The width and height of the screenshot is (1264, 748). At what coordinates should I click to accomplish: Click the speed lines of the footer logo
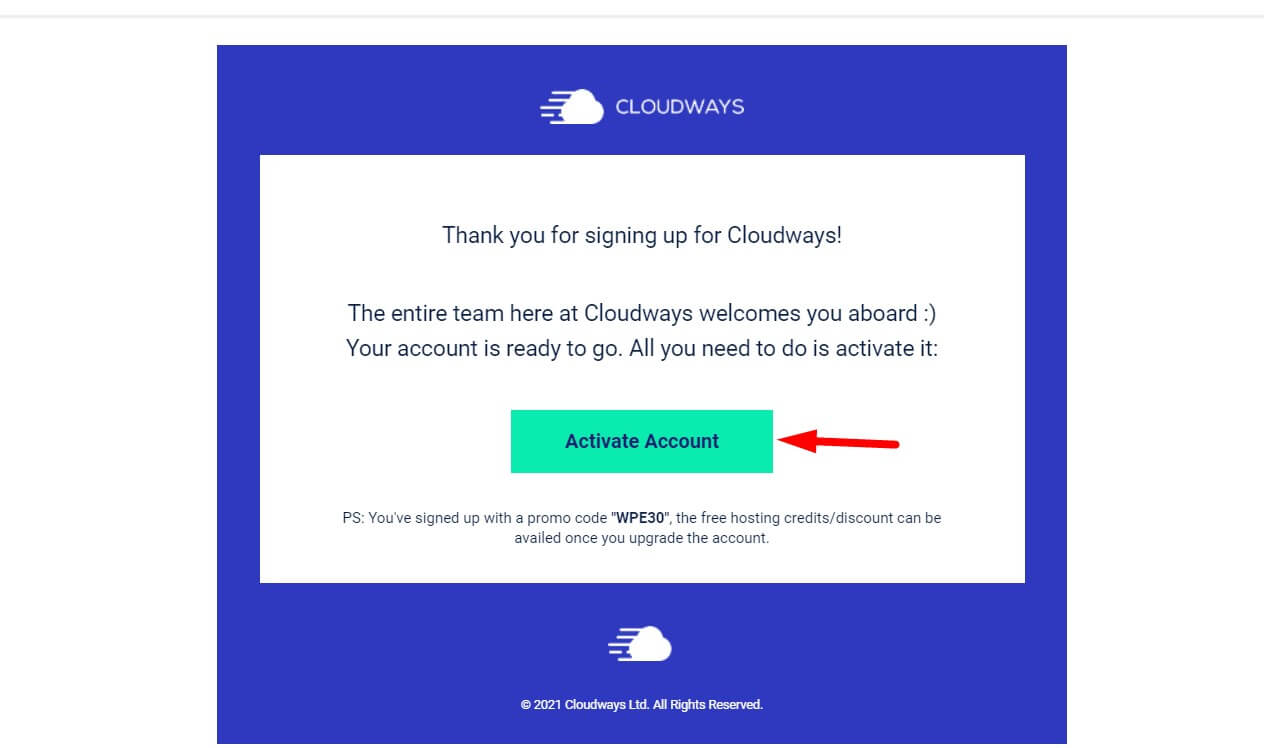coord(620,646)
